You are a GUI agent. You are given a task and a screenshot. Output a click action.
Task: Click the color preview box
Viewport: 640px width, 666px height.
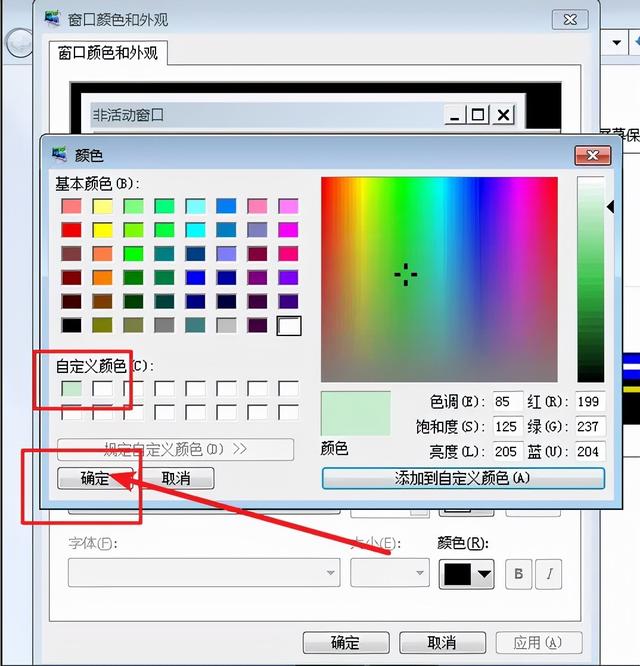click(356, 414)
